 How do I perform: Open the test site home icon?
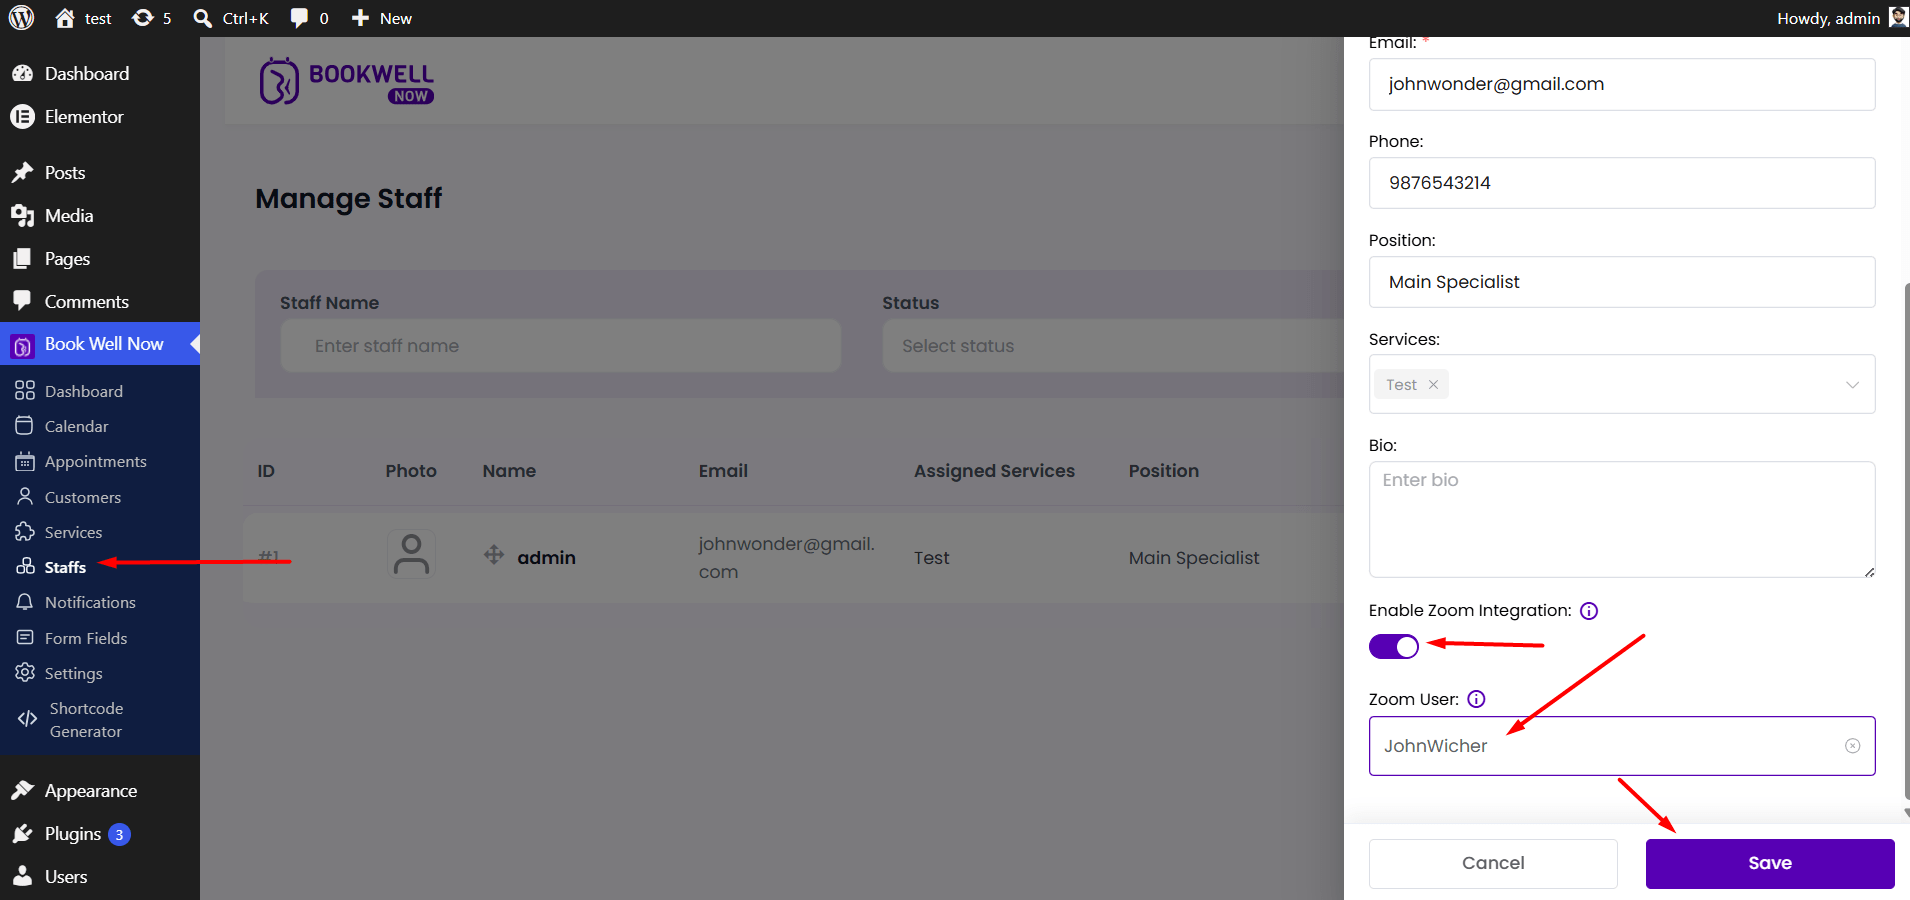65,18
